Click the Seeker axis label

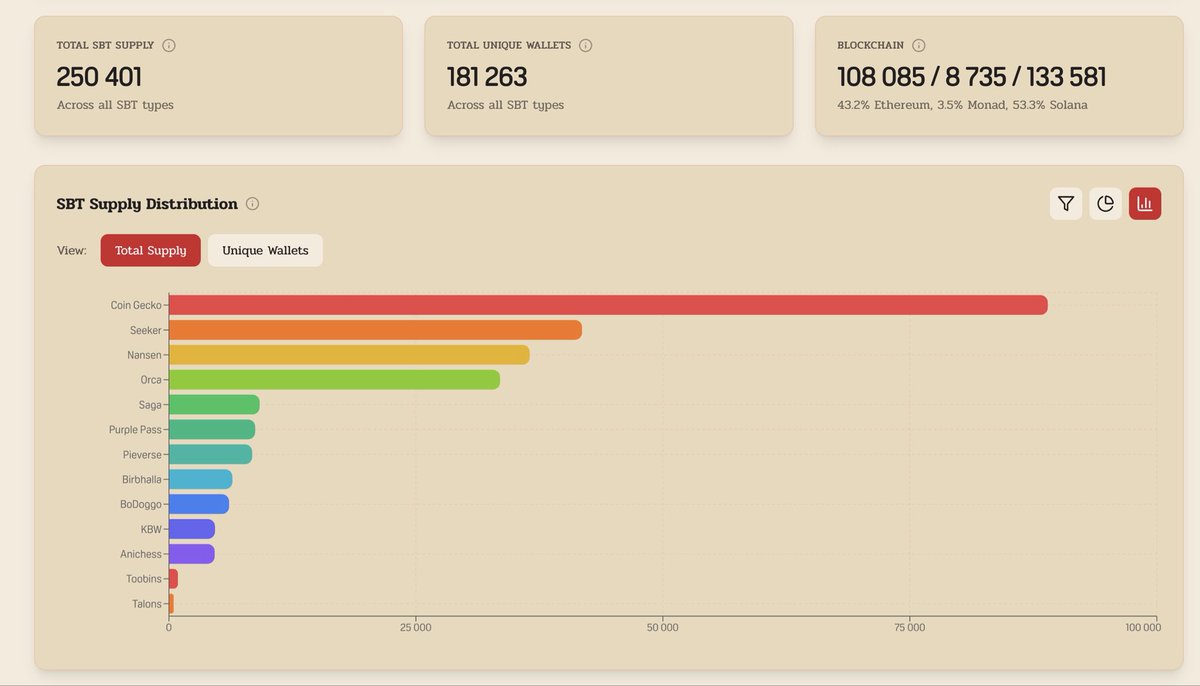[x=146, y=330]
